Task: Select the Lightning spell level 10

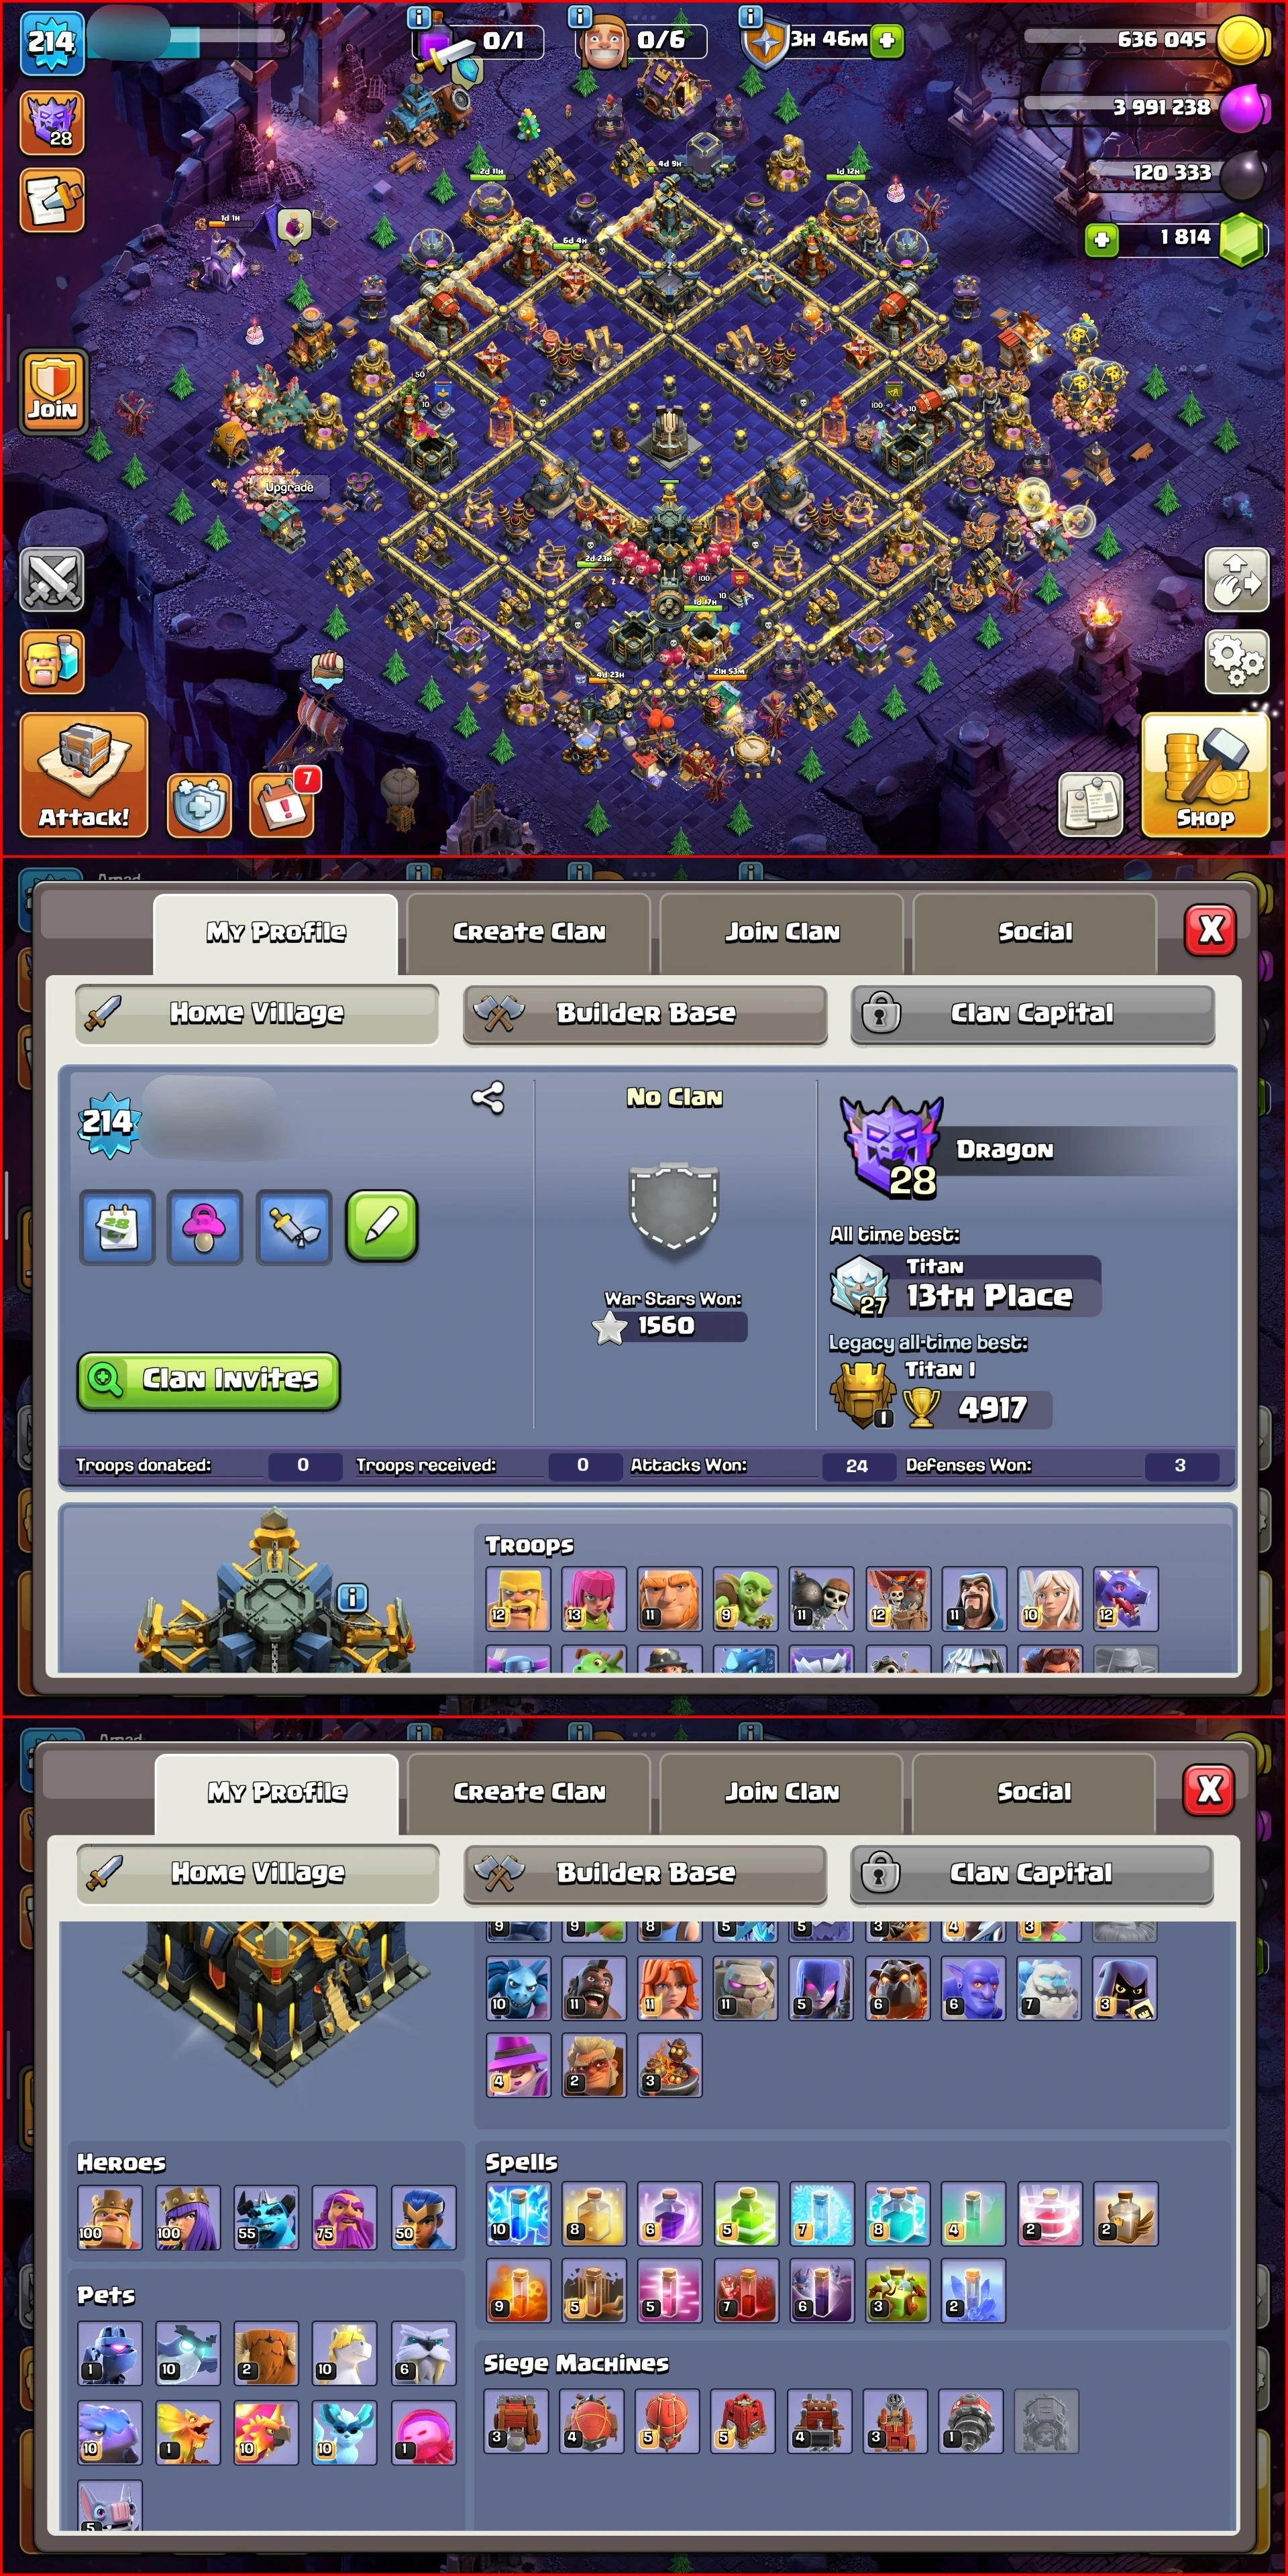Action: tap(518, 2214)
